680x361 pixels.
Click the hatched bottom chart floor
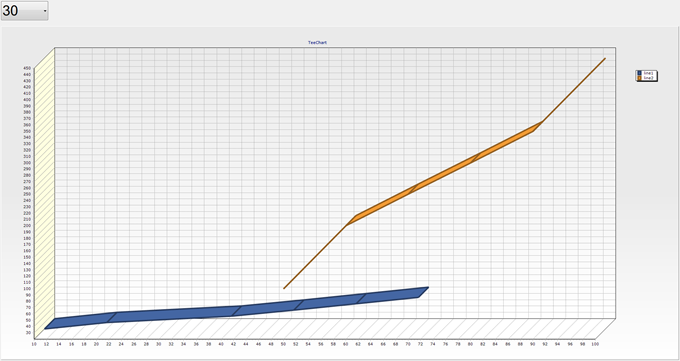click(325, 328)
